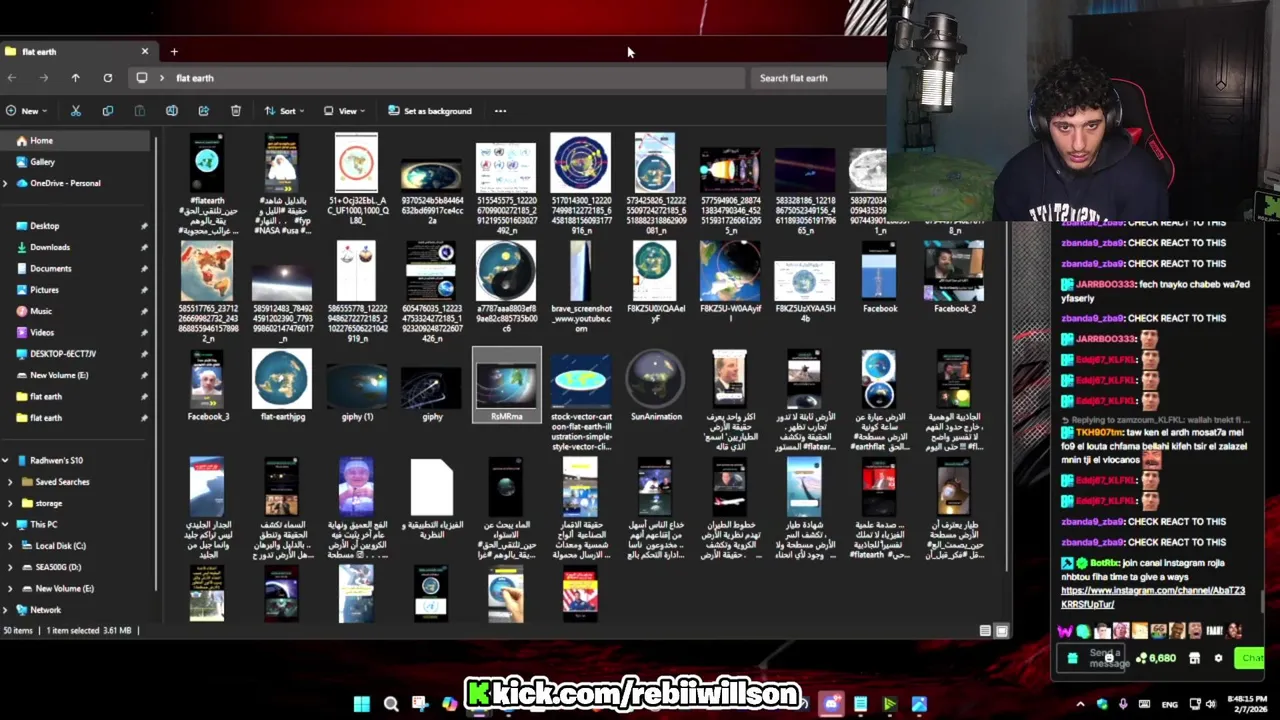Select the flat earth tab
The height and width of the screenshot is (720, 1280).
[78, 51]
